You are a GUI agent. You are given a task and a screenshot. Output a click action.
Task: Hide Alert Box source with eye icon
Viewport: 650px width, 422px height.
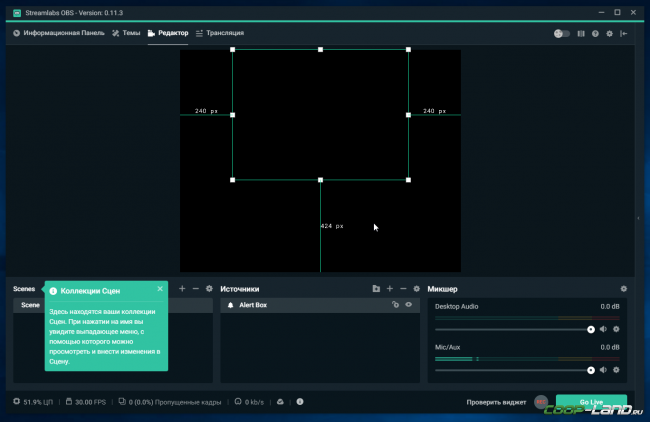[409, 305]
